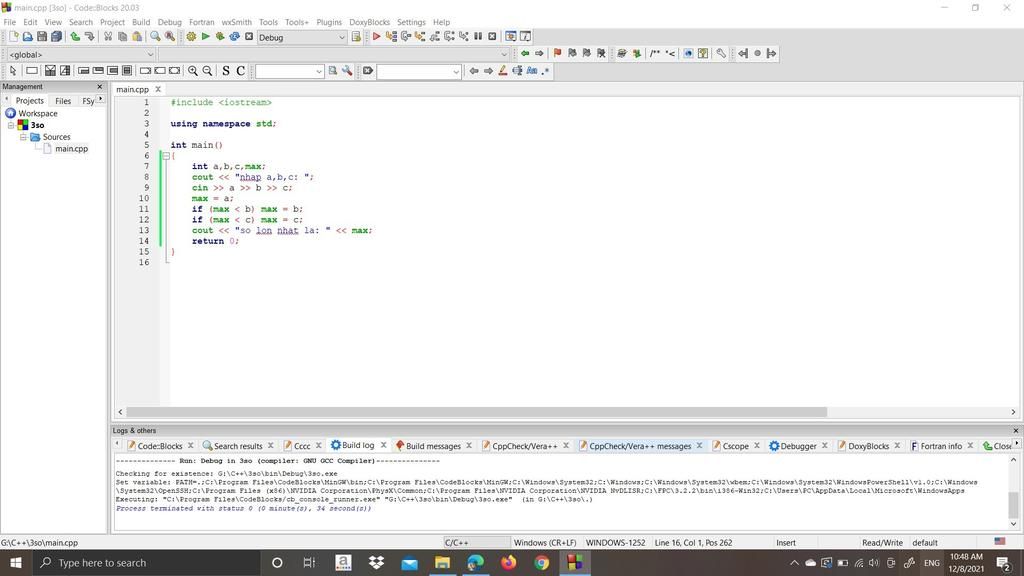The image size is (1024, 576).
Task: Toggle regex search option icon
Action: coord(546,71)
